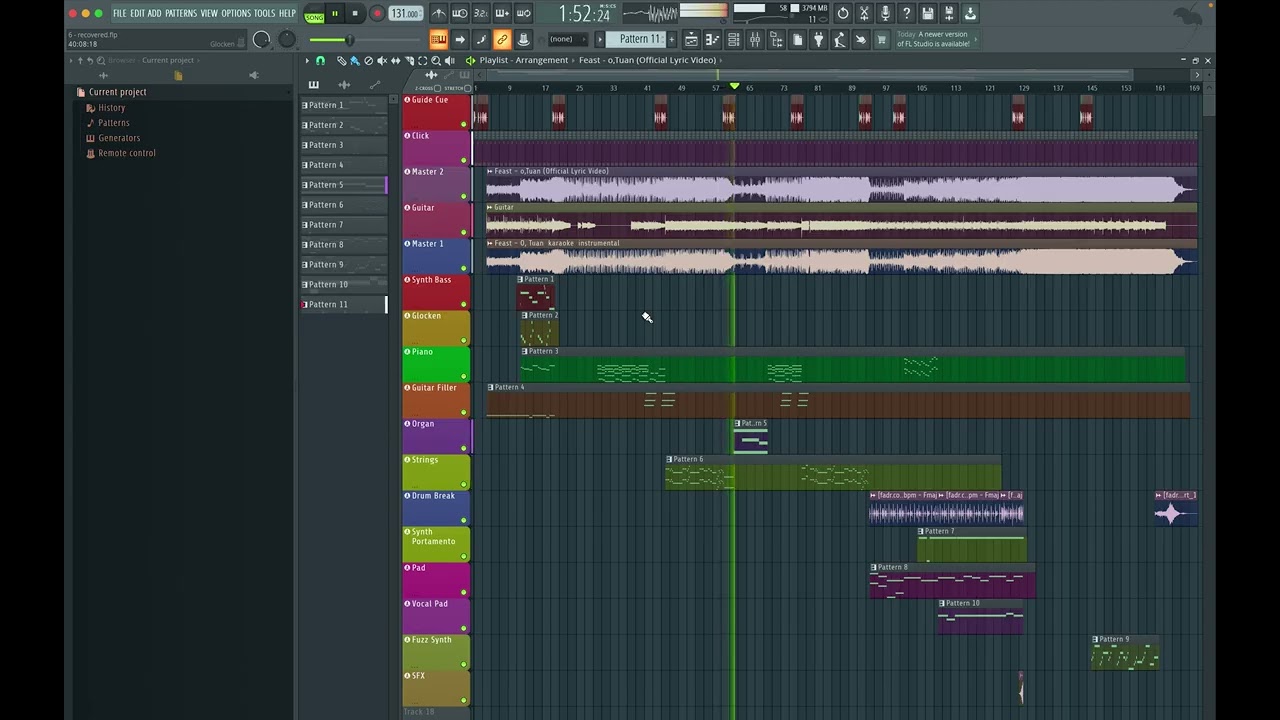Toggle Z-CROSS checkbox

click(437, 88)
